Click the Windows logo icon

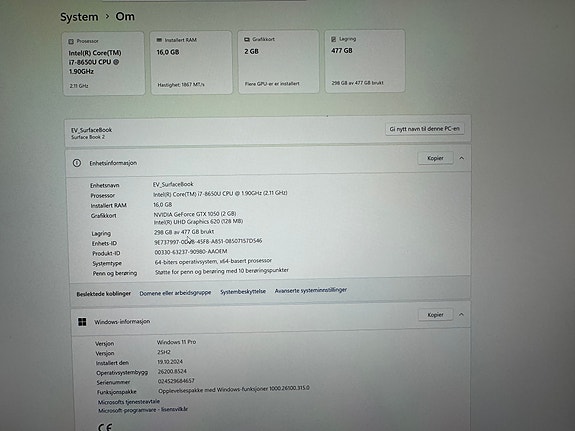(82, 322)
